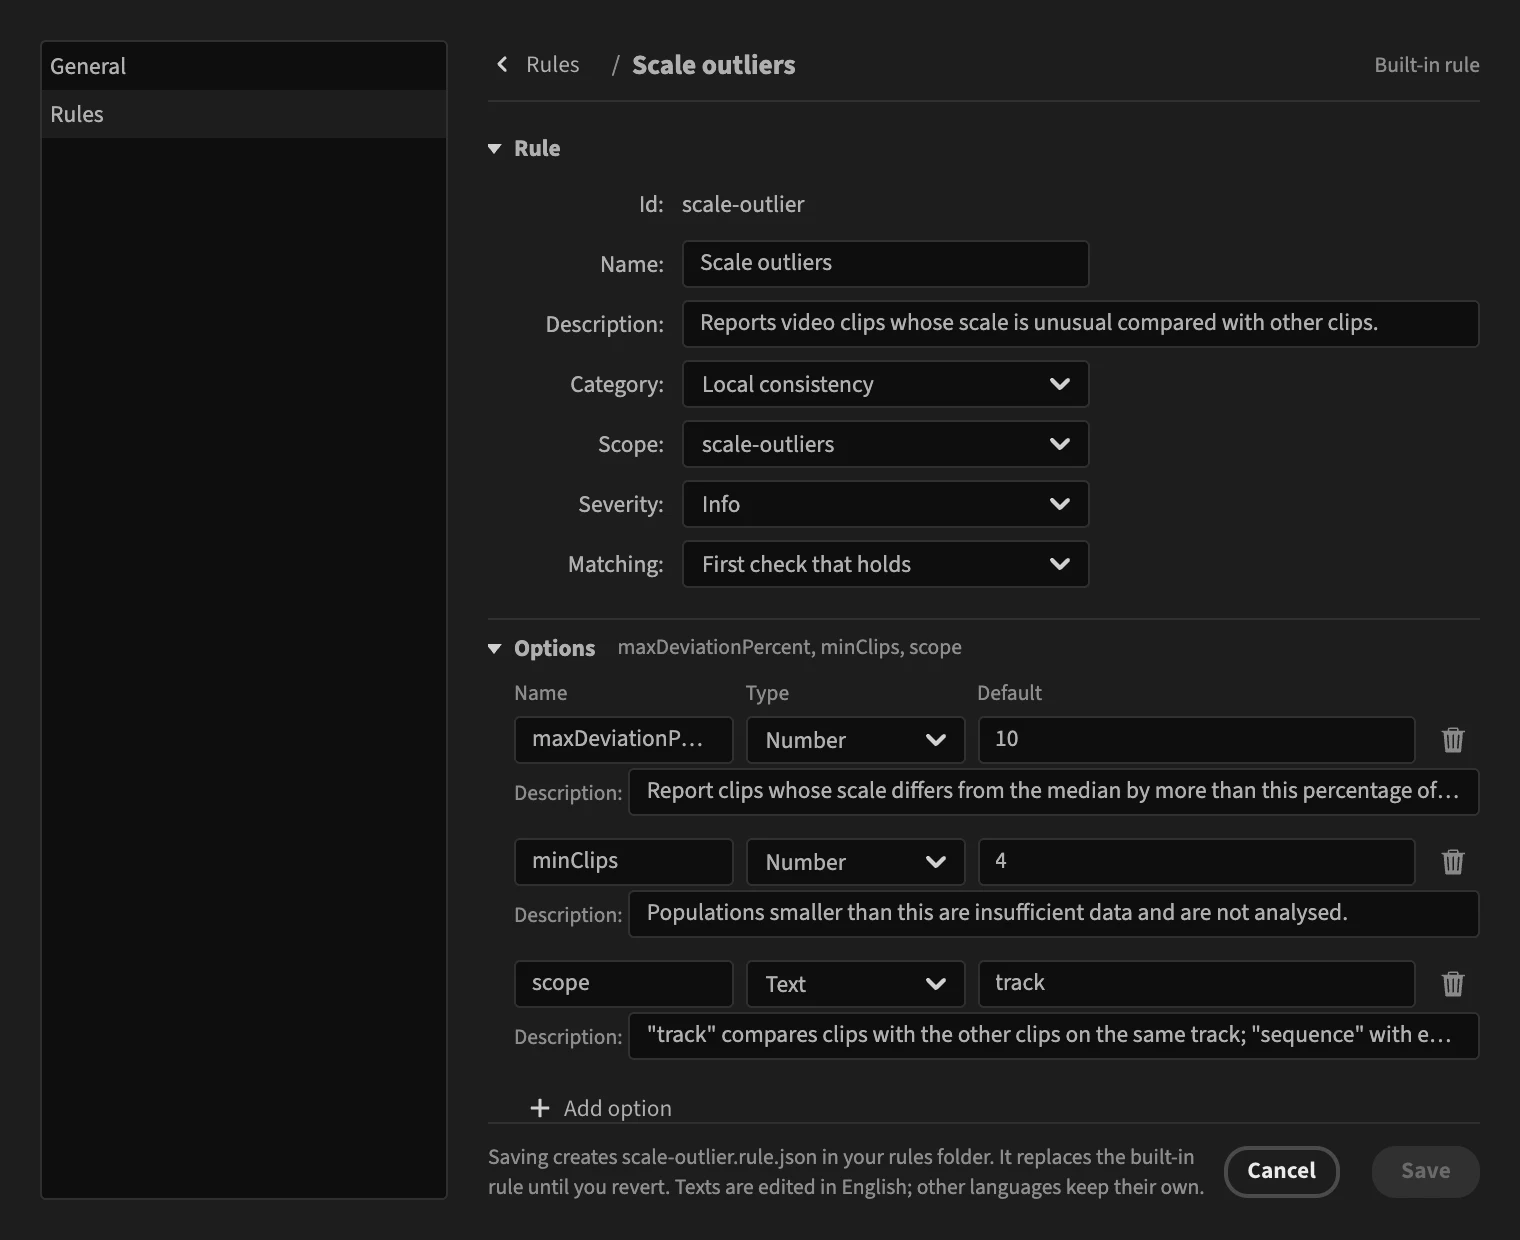Click the Built-in rule label
1520x1240 pixels.
point(1426,65)
